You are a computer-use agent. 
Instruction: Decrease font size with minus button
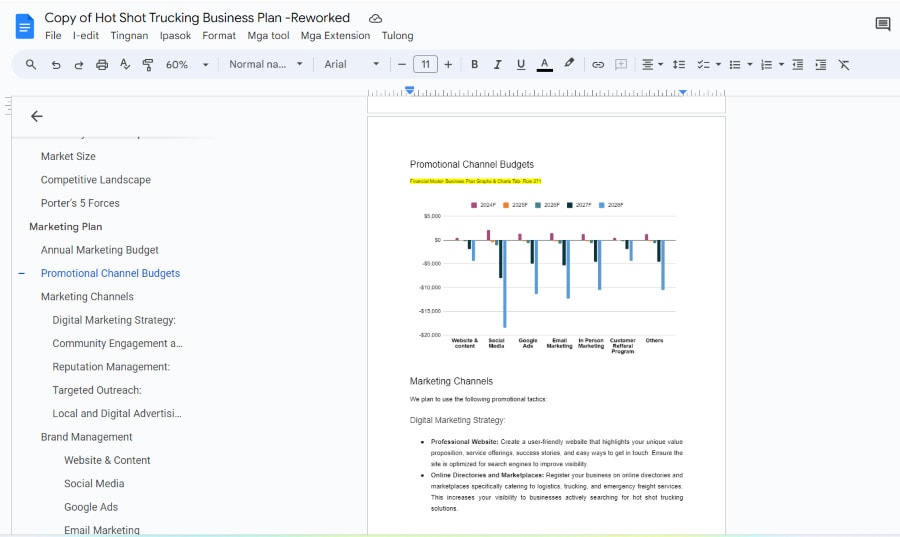pos(402,65)
